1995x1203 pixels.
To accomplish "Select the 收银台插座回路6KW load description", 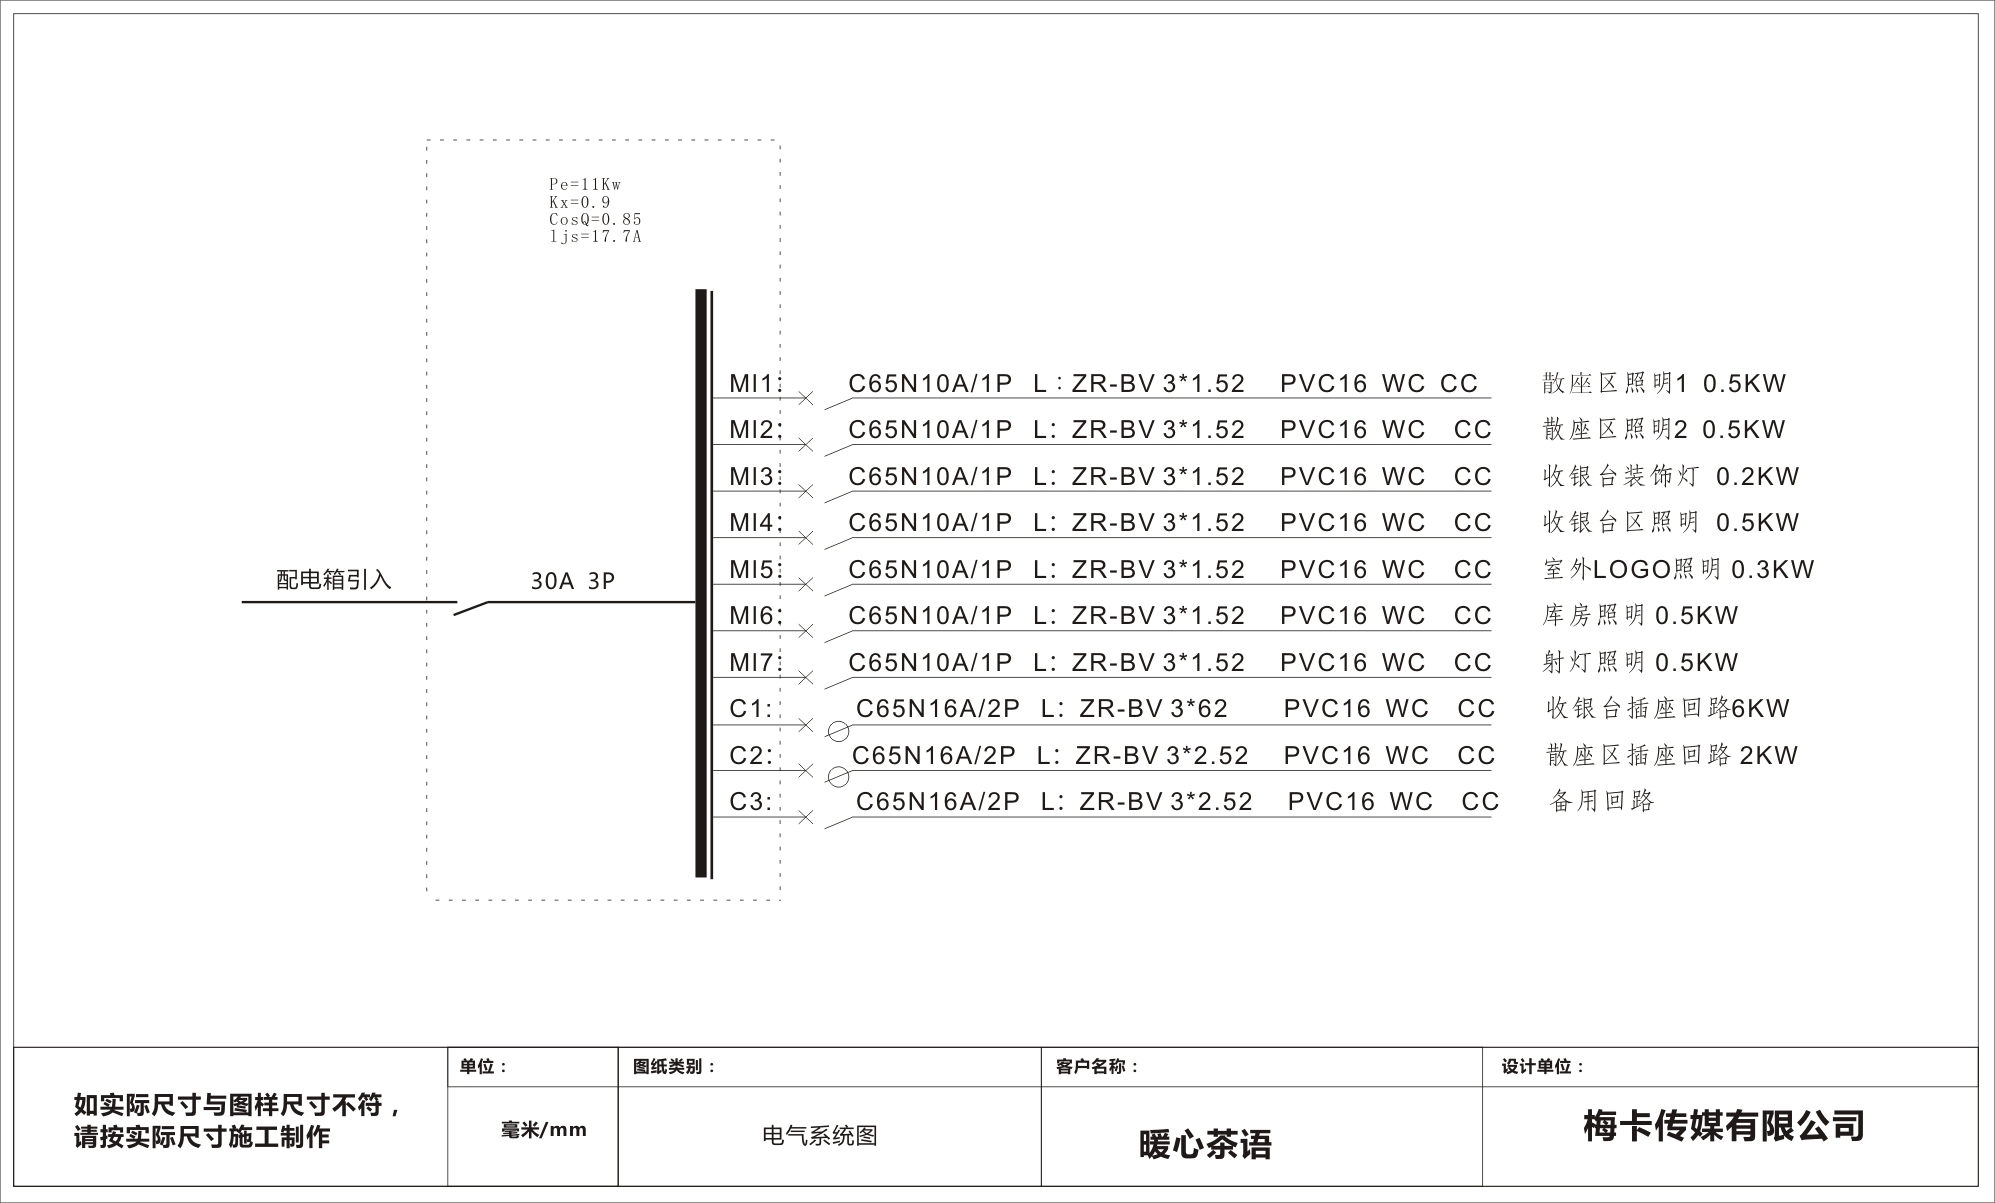I will click(x=1668, y=708).
